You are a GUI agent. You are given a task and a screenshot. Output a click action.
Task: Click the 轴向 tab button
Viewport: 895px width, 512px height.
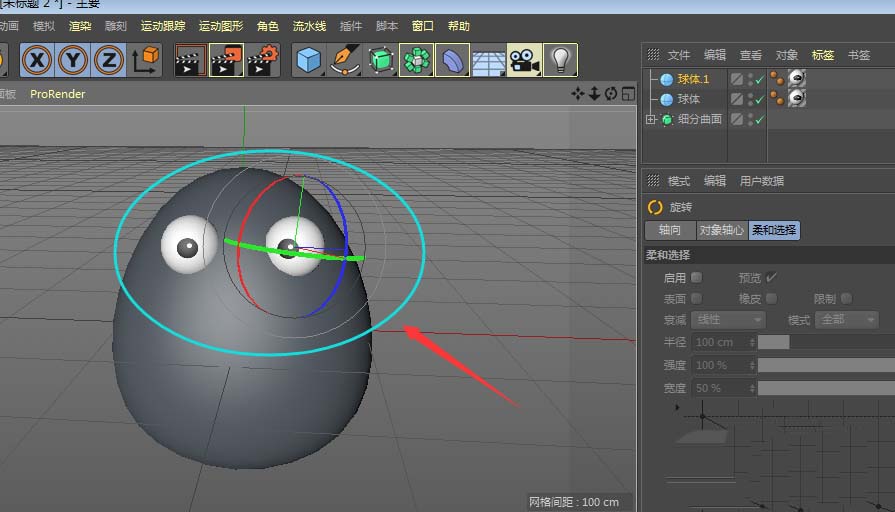click(x=669, y=230)
